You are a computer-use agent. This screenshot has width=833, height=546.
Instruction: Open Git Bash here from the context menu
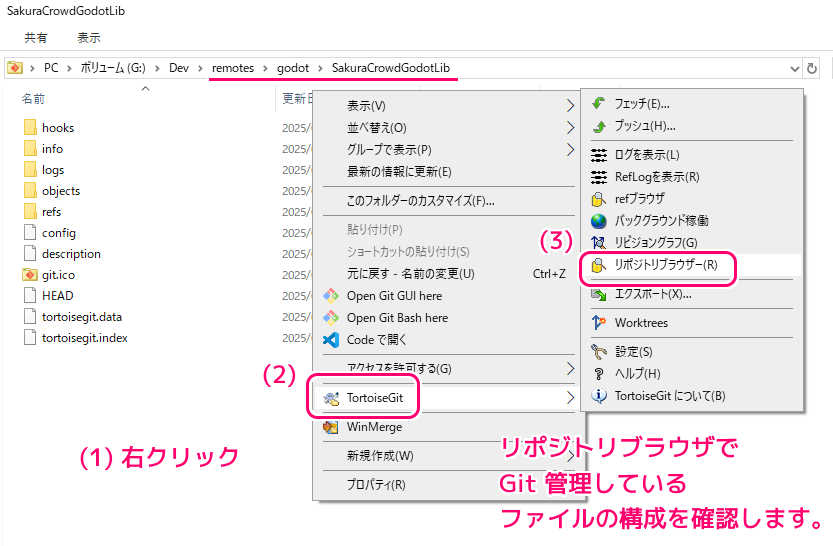click(x=395, y=318)
